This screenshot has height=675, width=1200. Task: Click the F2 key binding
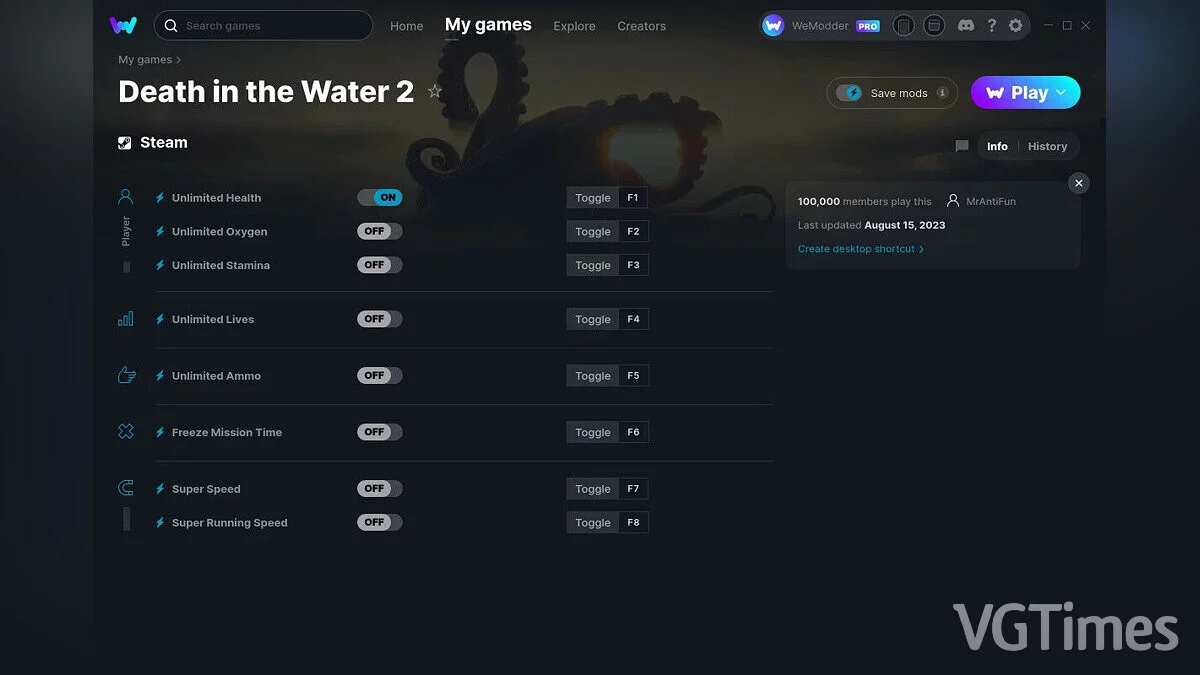633,231
